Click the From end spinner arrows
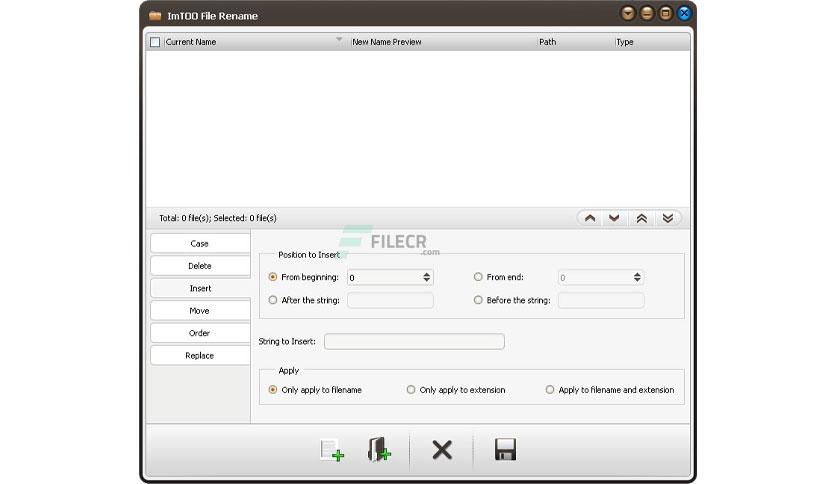 coord(637,277)
